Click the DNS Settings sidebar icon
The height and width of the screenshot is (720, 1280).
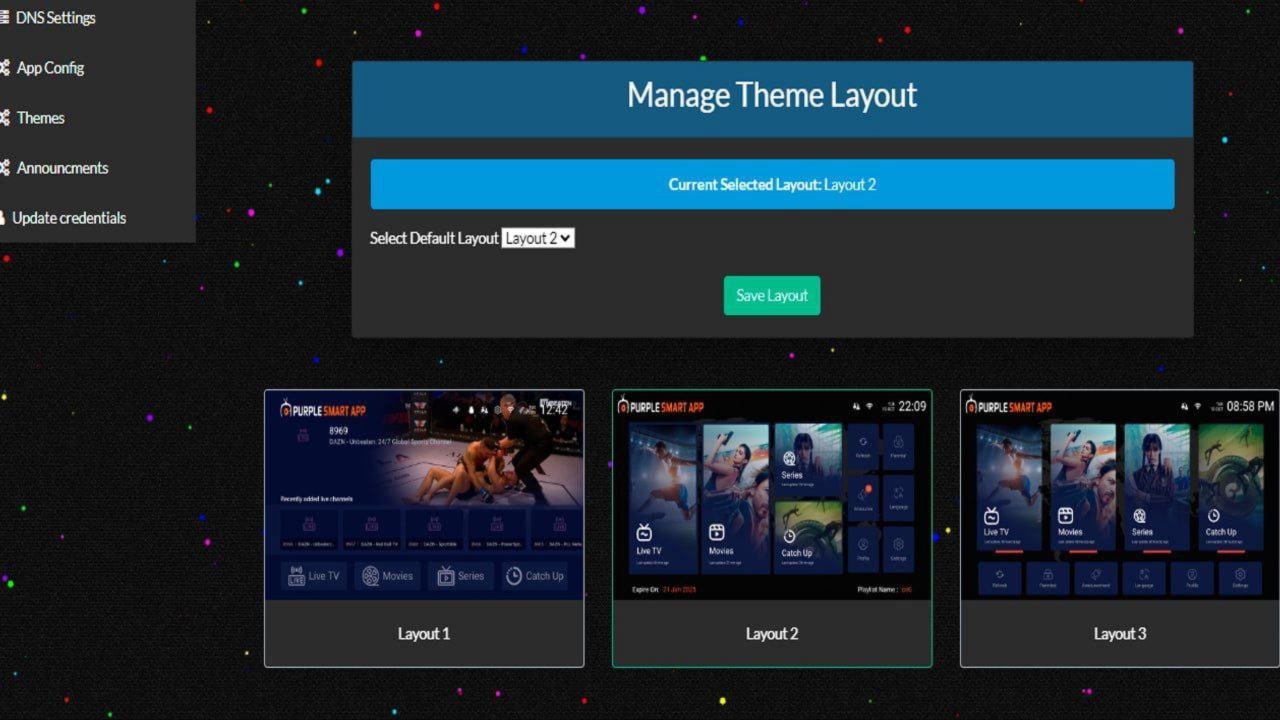(4, 18)
